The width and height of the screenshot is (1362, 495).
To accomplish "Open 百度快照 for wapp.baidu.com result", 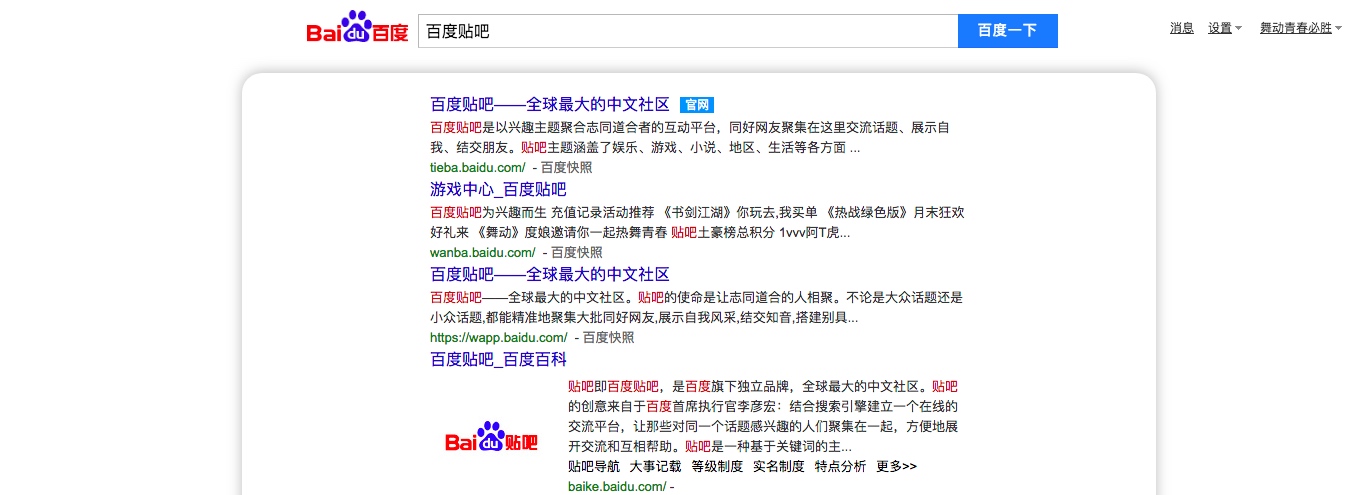I will (x=608, y=338).
